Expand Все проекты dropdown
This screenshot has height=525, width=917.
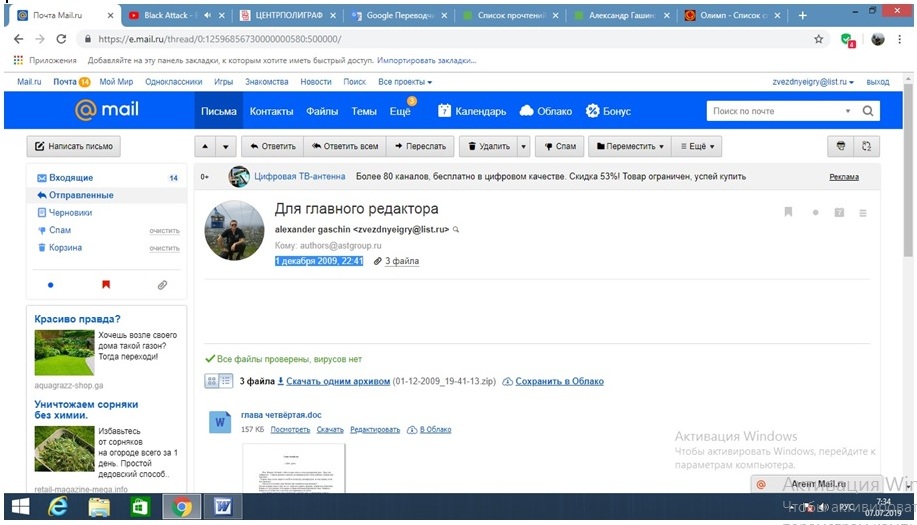point(405,82)
